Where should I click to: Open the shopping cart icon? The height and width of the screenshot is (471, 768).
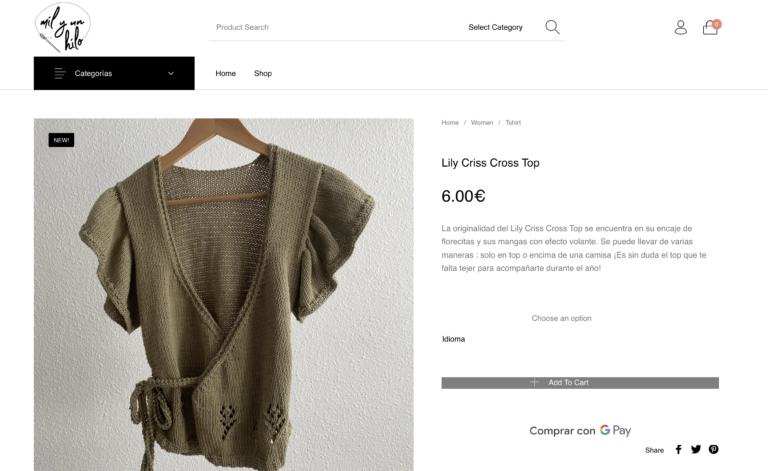click(710, 27)
